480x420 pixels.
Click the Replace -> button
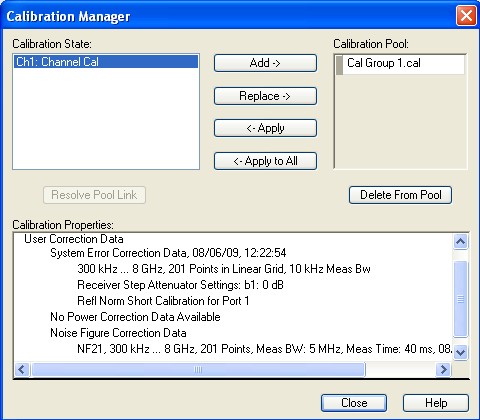click(265, 96)
